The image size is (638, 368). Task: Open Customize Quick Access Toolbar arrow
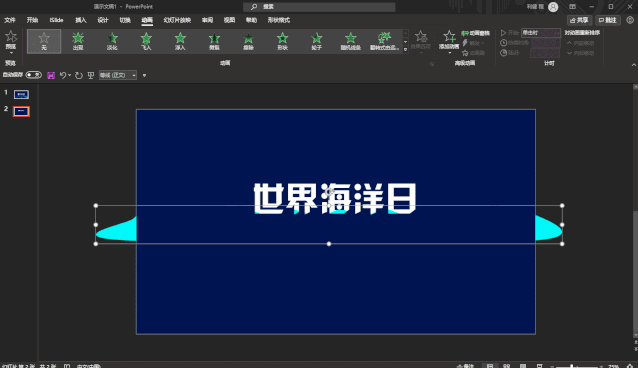(x=144, y=75)
